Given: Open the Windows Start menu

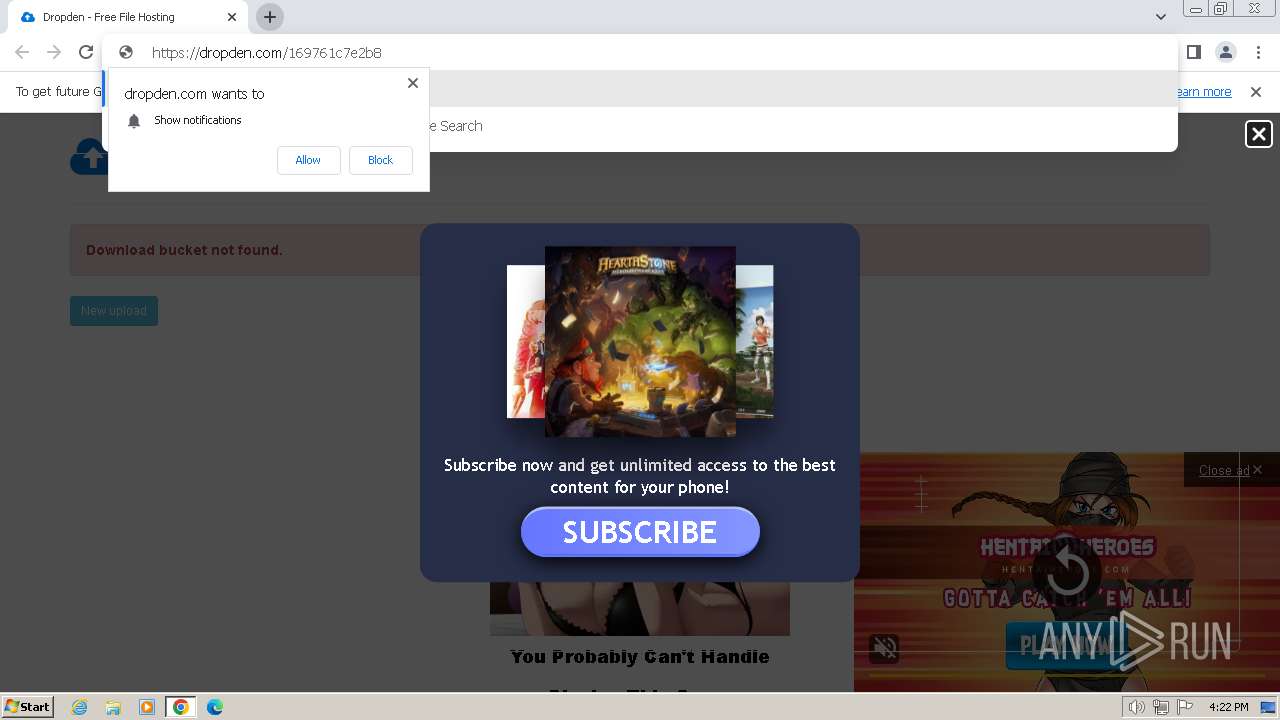Looking at the screenshot, I should click(28, 707).
